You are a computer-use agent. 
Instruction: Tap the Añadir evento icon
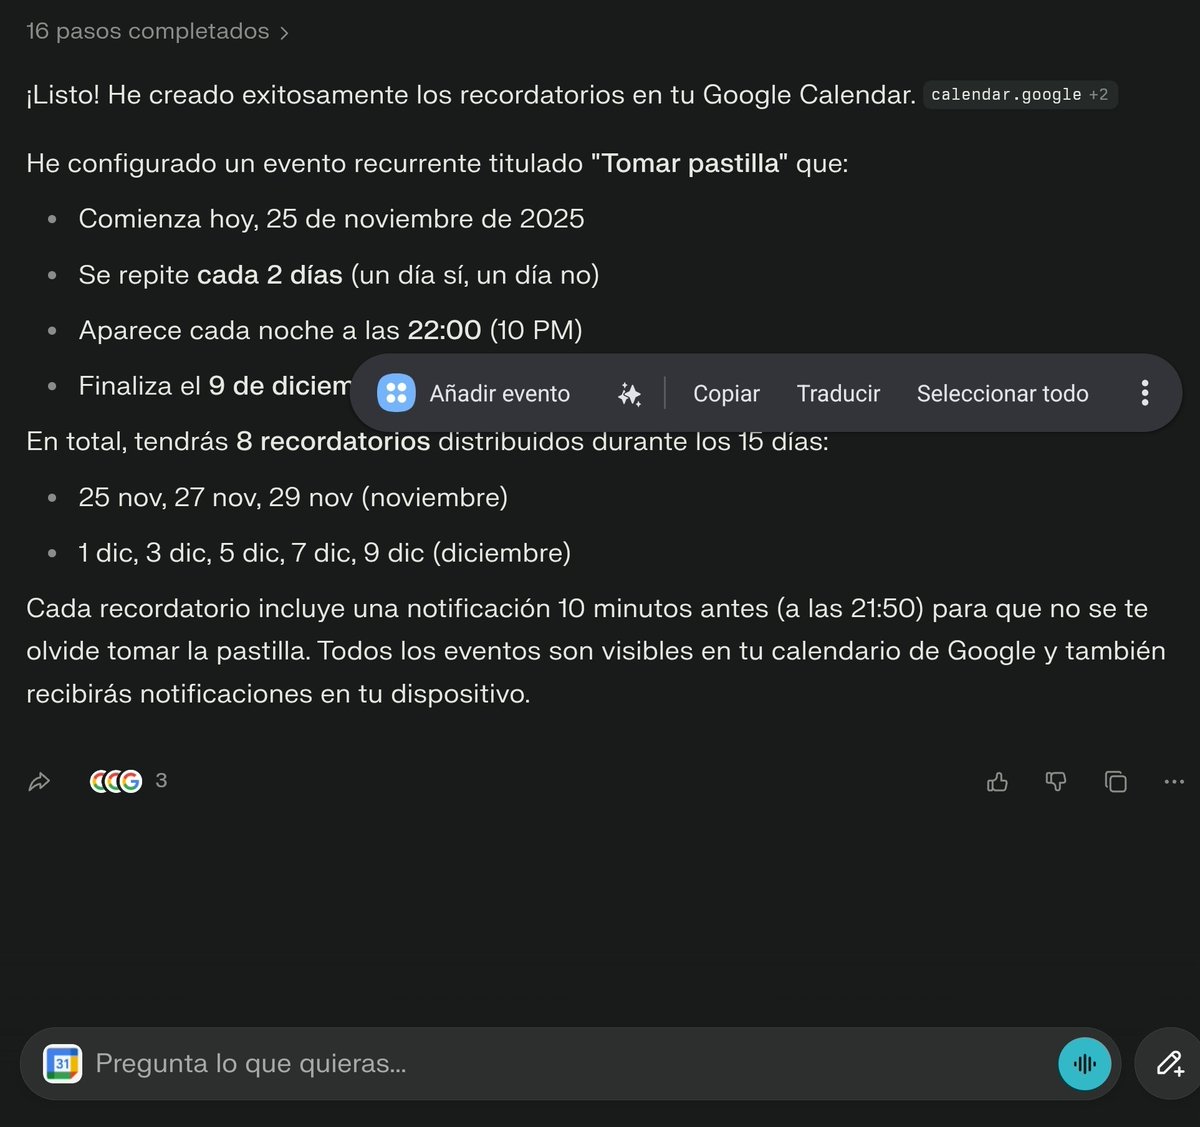tap(396, 393)
